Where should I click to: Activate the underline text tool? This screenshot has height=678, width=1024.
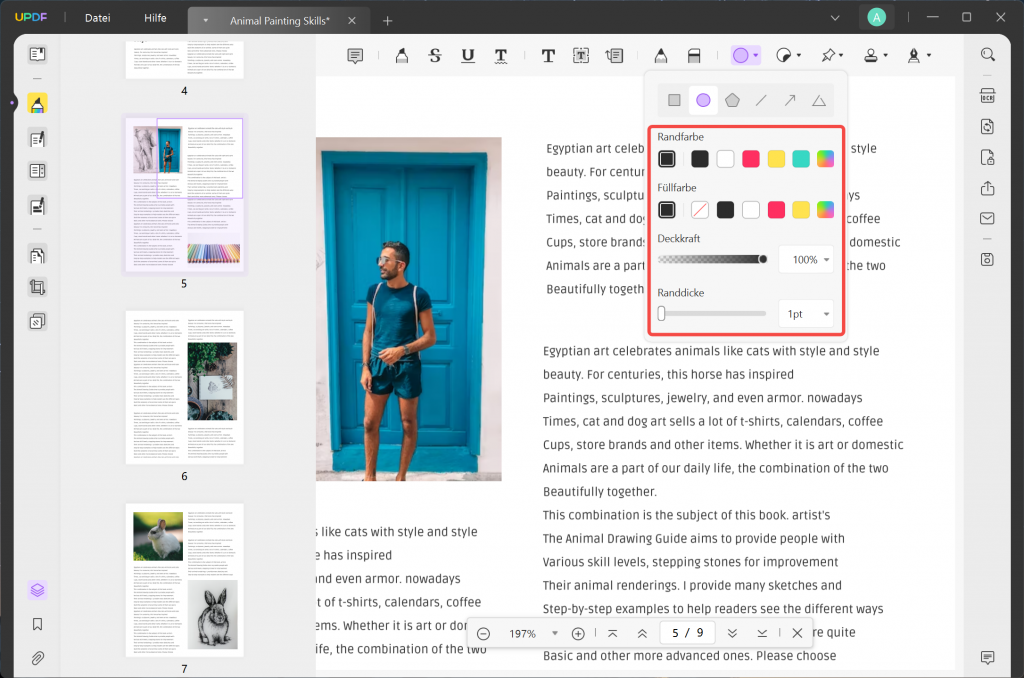(x=468, y=56)
